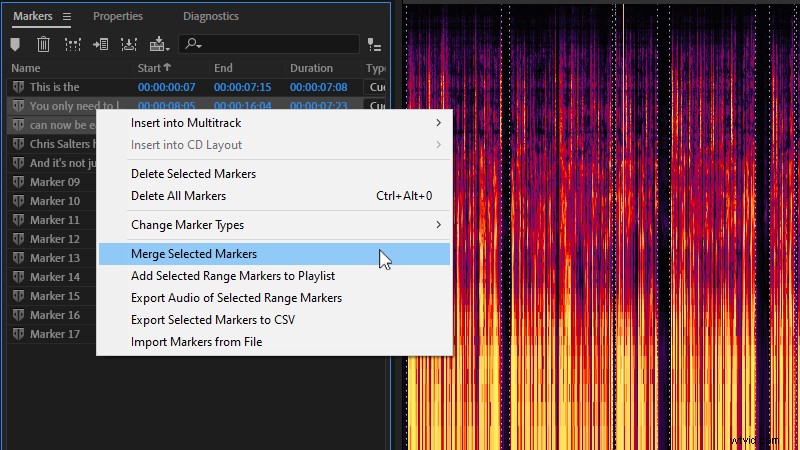Sort by the Name column header
The image size is (800, 450).
(26, 68)
